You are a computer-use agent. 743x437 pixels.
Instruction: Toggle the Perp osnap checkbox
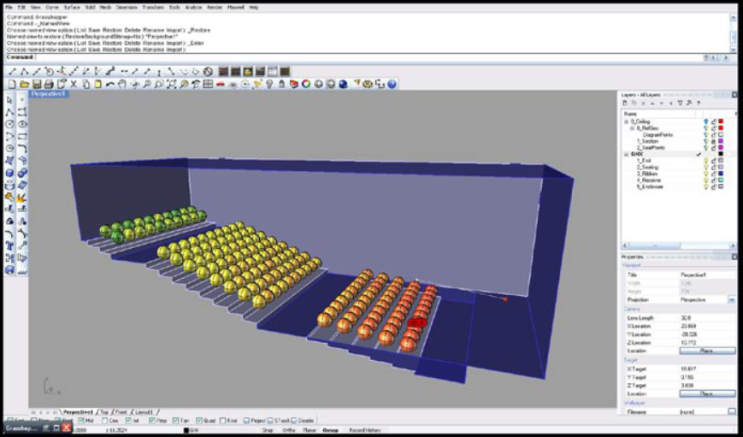[152, 420]
